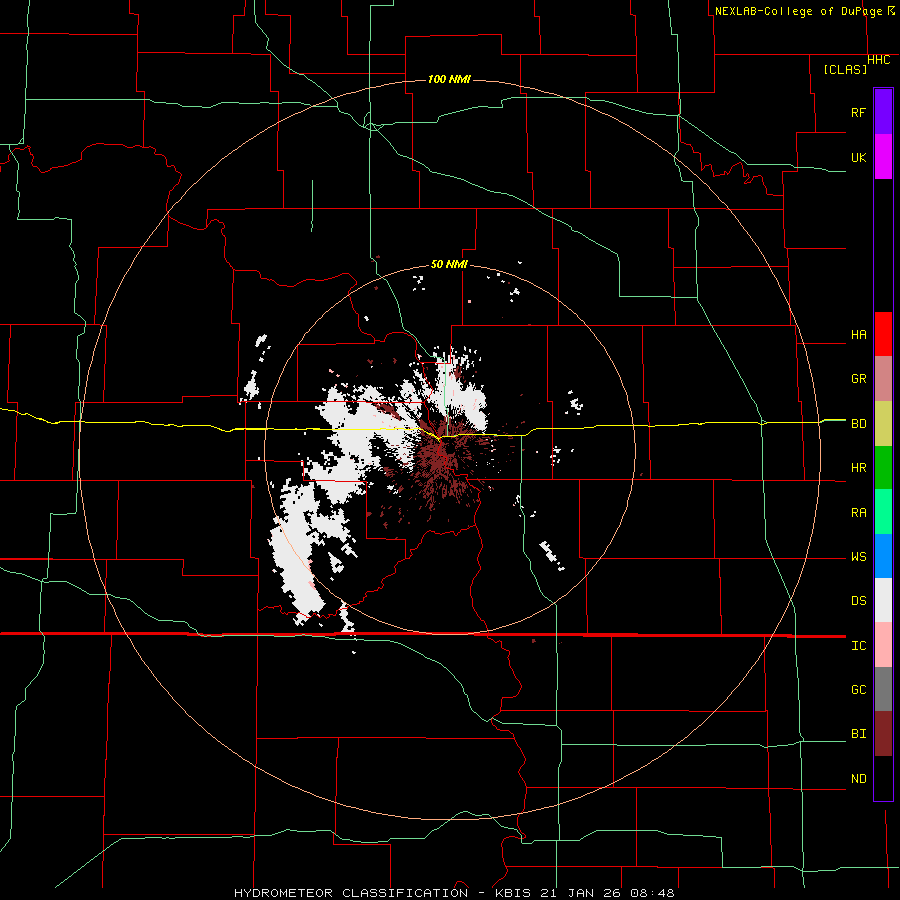The height and width of the screenshot is (900, 900).
Task: Click the NEXLAB-College of DuPage credit text
Action: [799, 11]
